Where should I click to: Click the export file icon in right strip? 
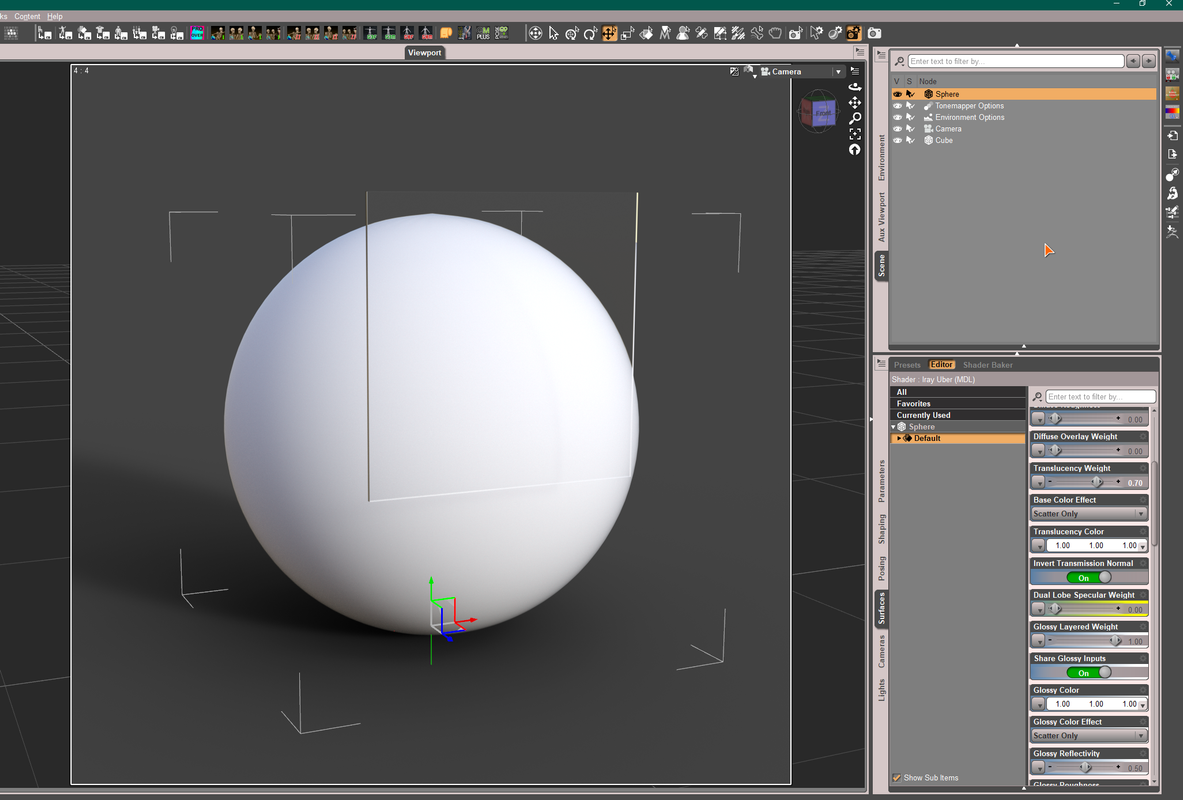[1172, 154]
